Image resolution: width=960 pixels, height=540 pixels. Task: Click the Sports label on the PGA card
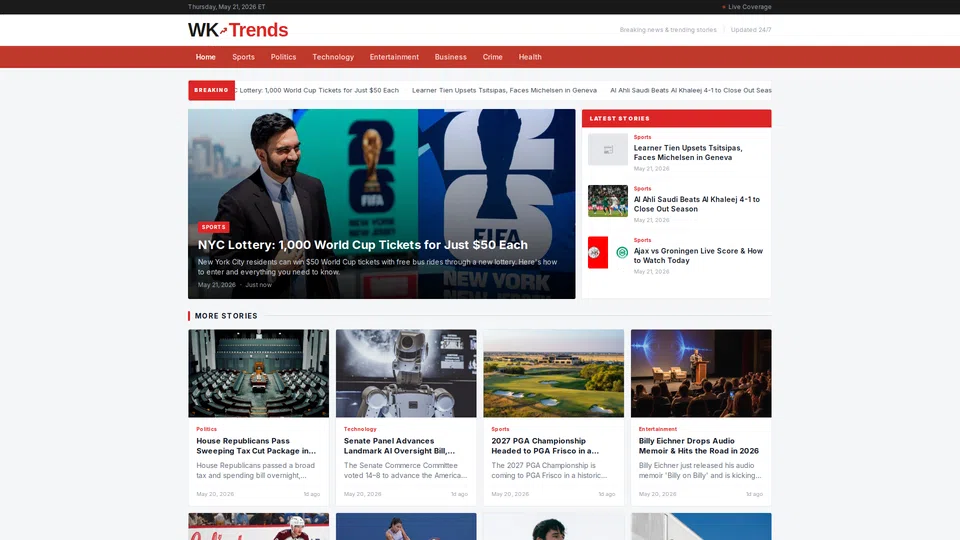tap(500, 429)
